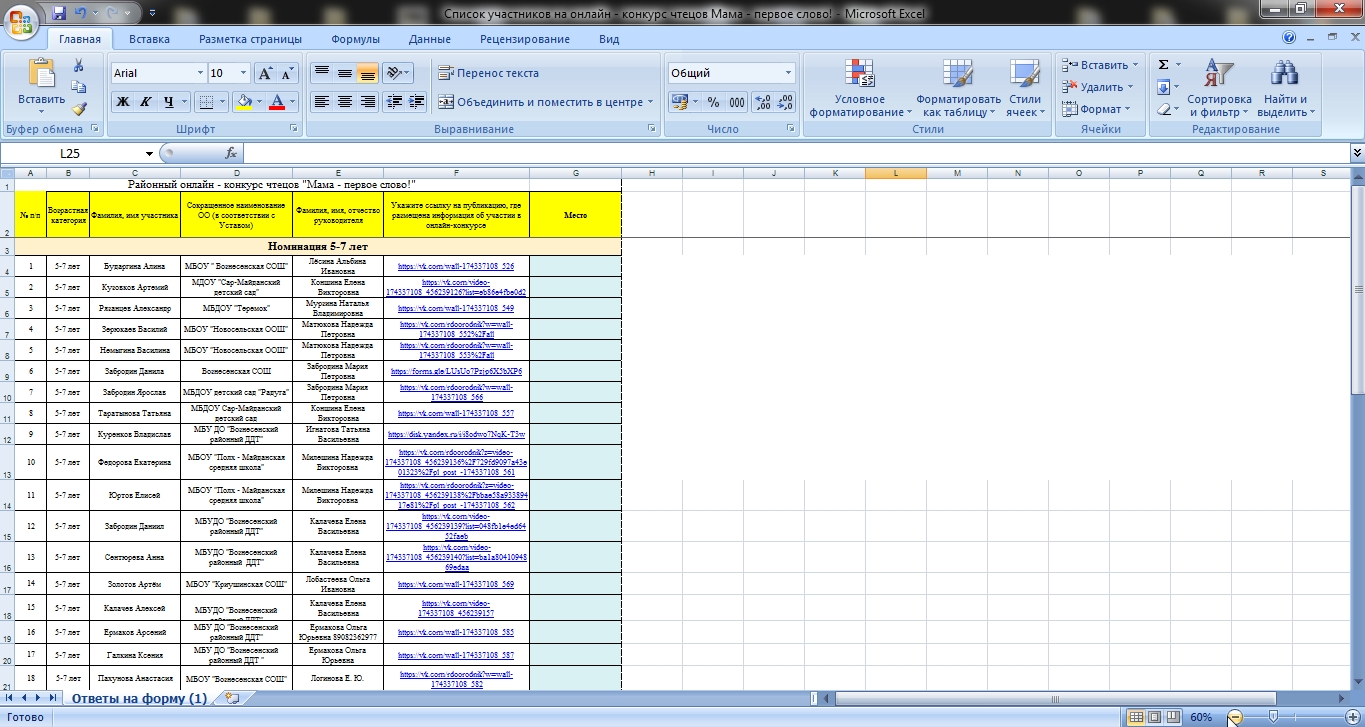Toggle Перенос текста wrap text
The width and height of the screenshot is (1365, 727).
(488, 73)
